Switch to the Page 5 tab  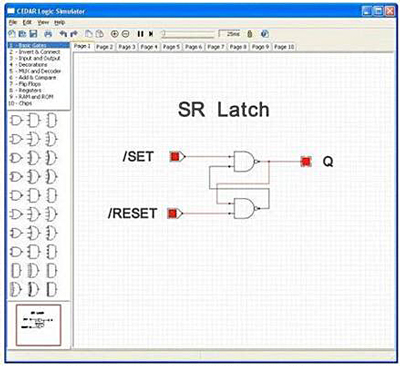(171, 47)
